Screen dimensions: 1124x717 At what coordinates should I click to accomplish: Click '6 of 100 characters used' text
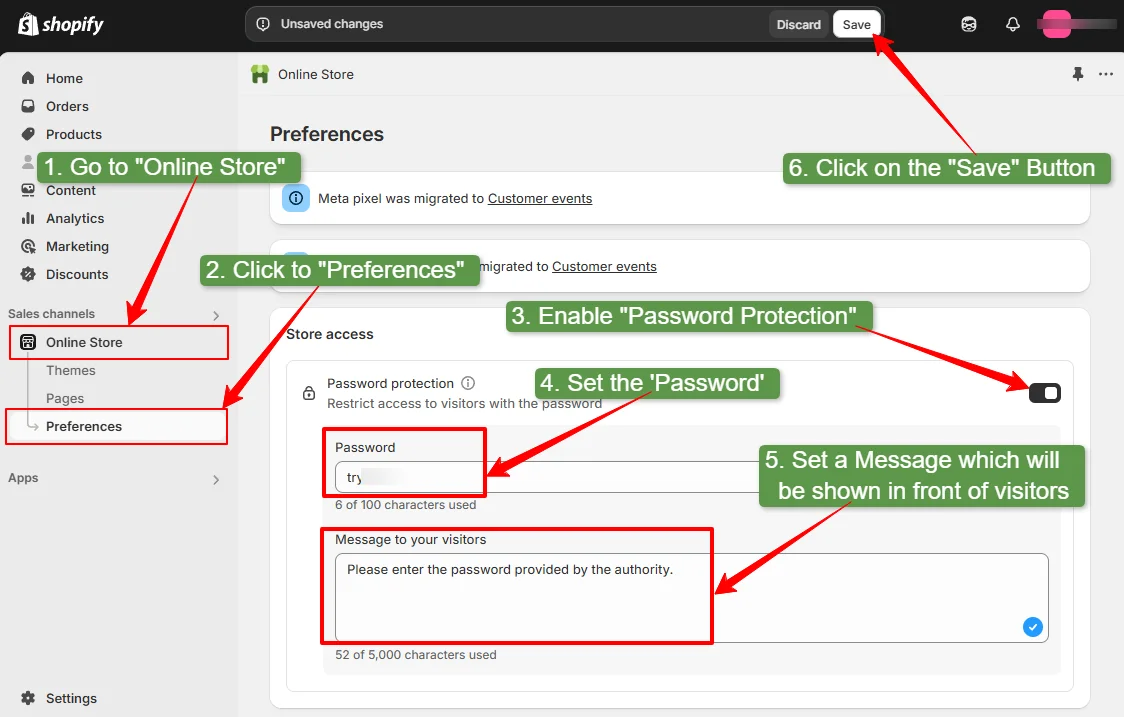point(405,505)
